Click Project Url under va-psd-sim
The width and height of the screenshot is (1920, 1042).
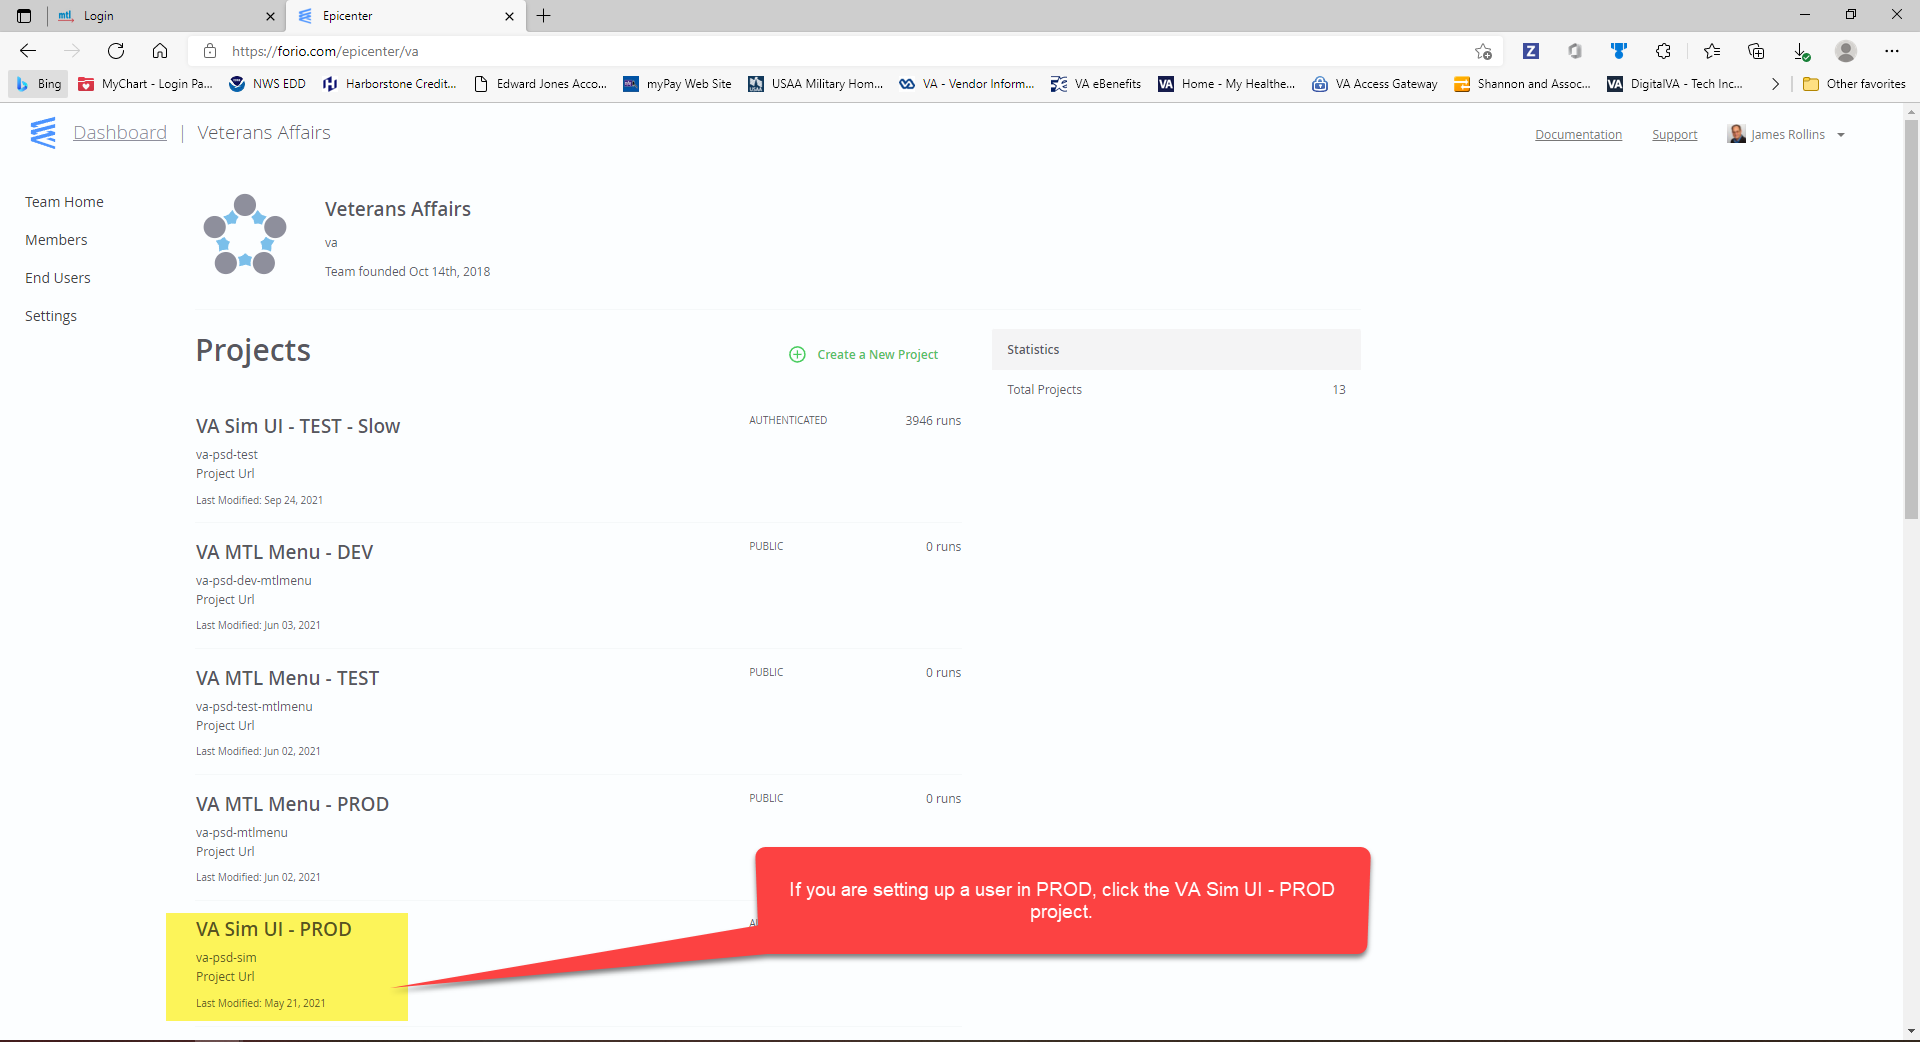point(225,977)
